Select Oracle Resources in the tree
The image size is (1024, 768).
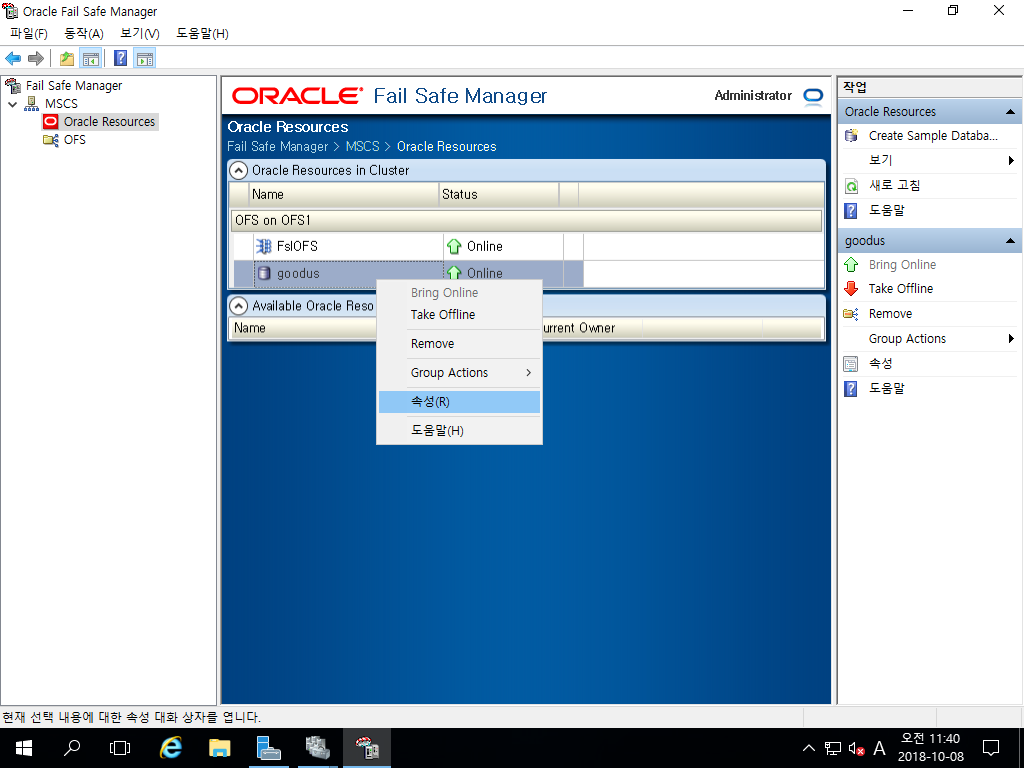coord(109,121)
